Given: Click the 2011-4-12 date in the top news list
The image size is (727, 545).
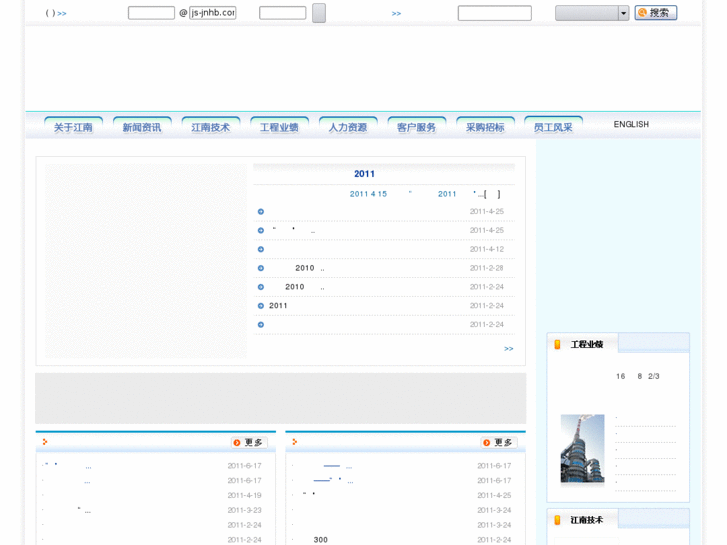Looking at the screenshot, I should click(486, 249).
